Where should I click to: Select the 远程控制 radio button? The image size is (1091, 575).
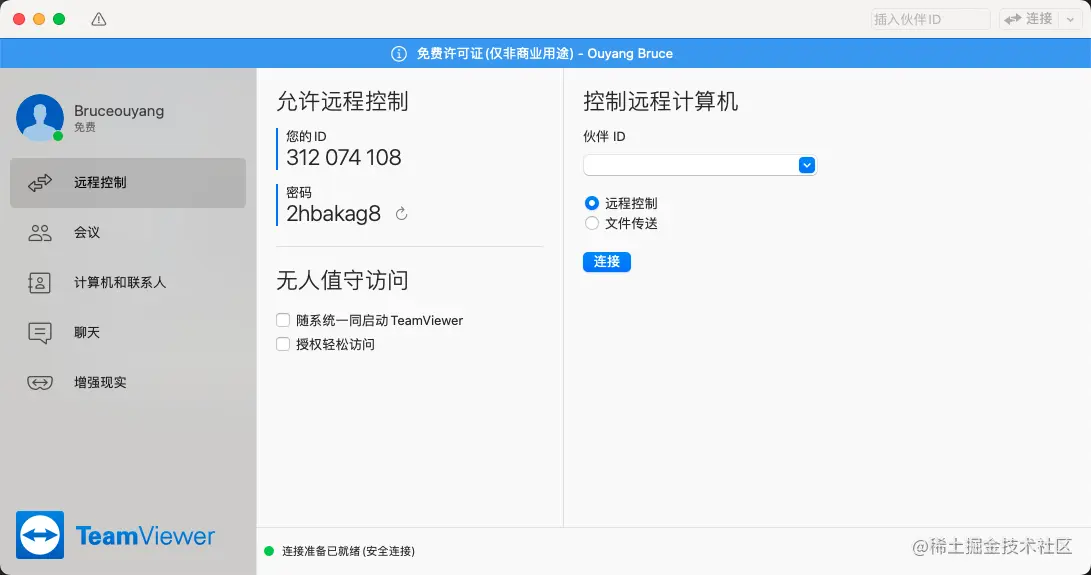coord(591,203)
